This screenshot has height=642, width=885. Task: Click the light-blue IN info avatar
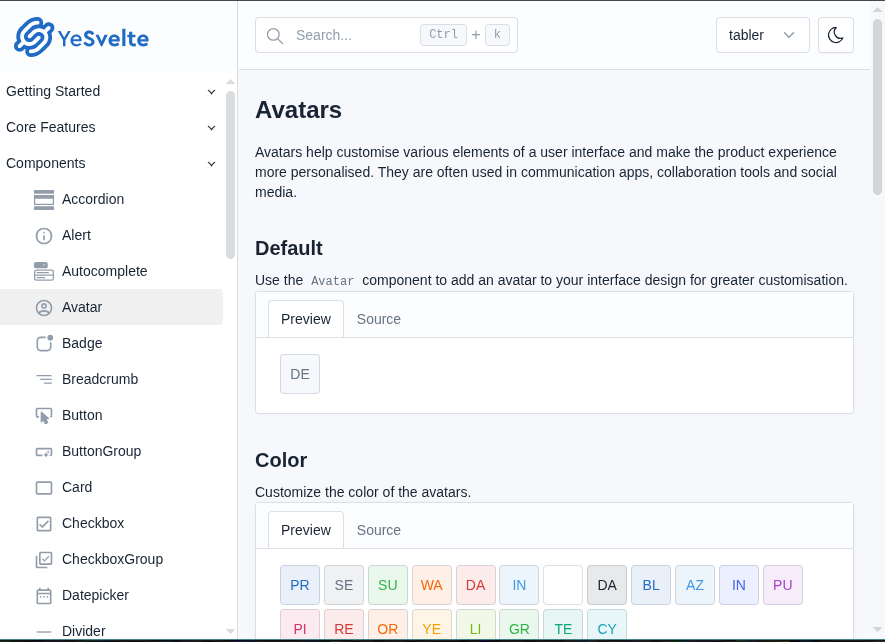click(x=519, y=585)
